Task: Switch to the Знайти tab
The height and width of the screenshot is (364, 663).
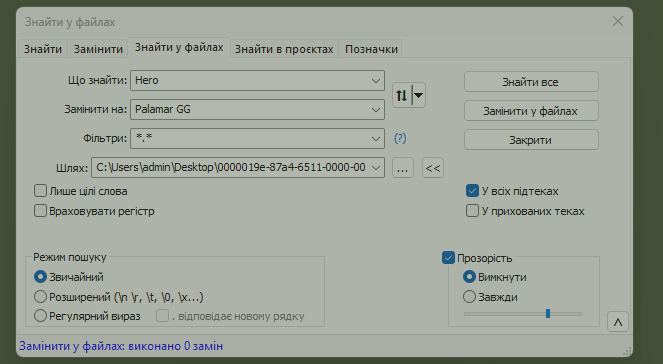Action: click(x=43, y=49)
